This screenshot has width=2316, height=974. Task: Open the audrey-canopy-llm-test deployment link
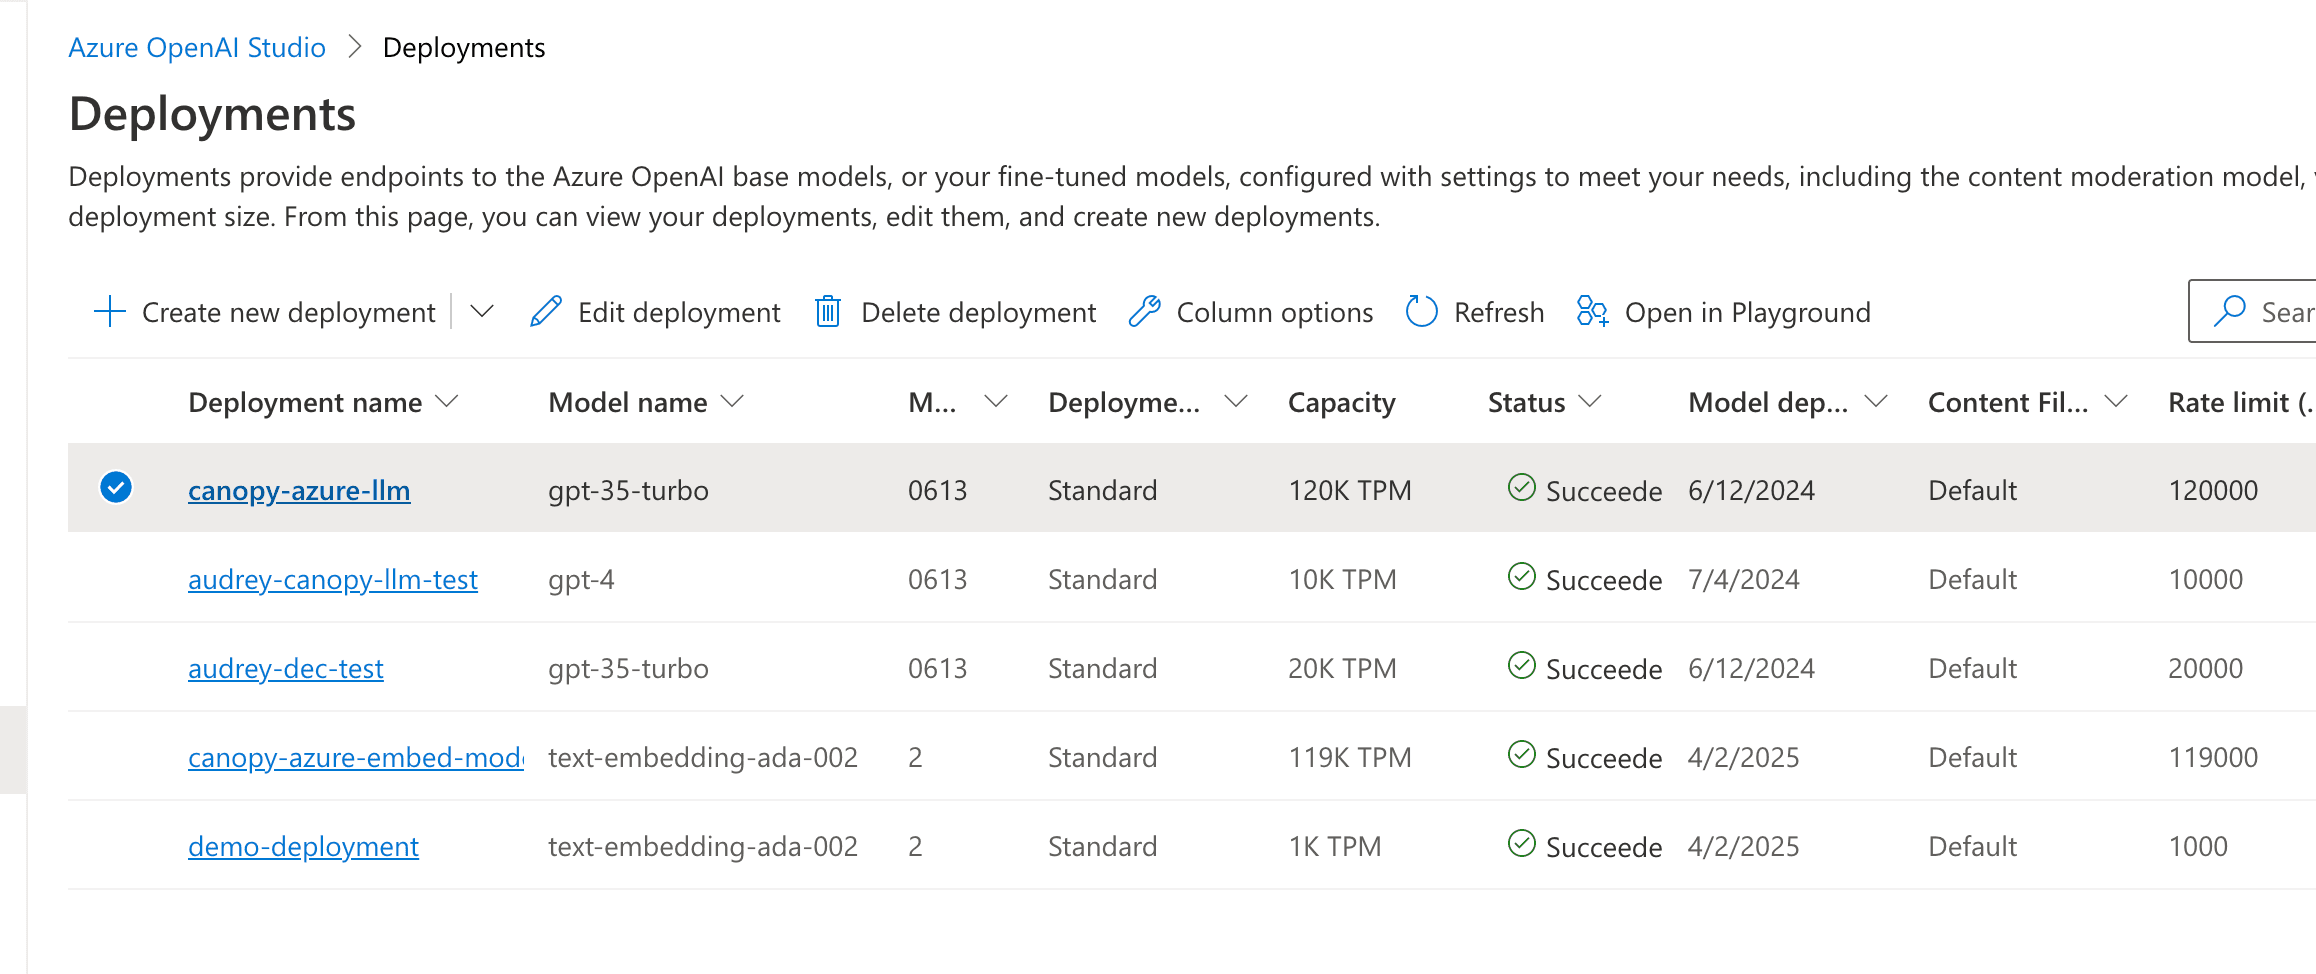(332, 580)
